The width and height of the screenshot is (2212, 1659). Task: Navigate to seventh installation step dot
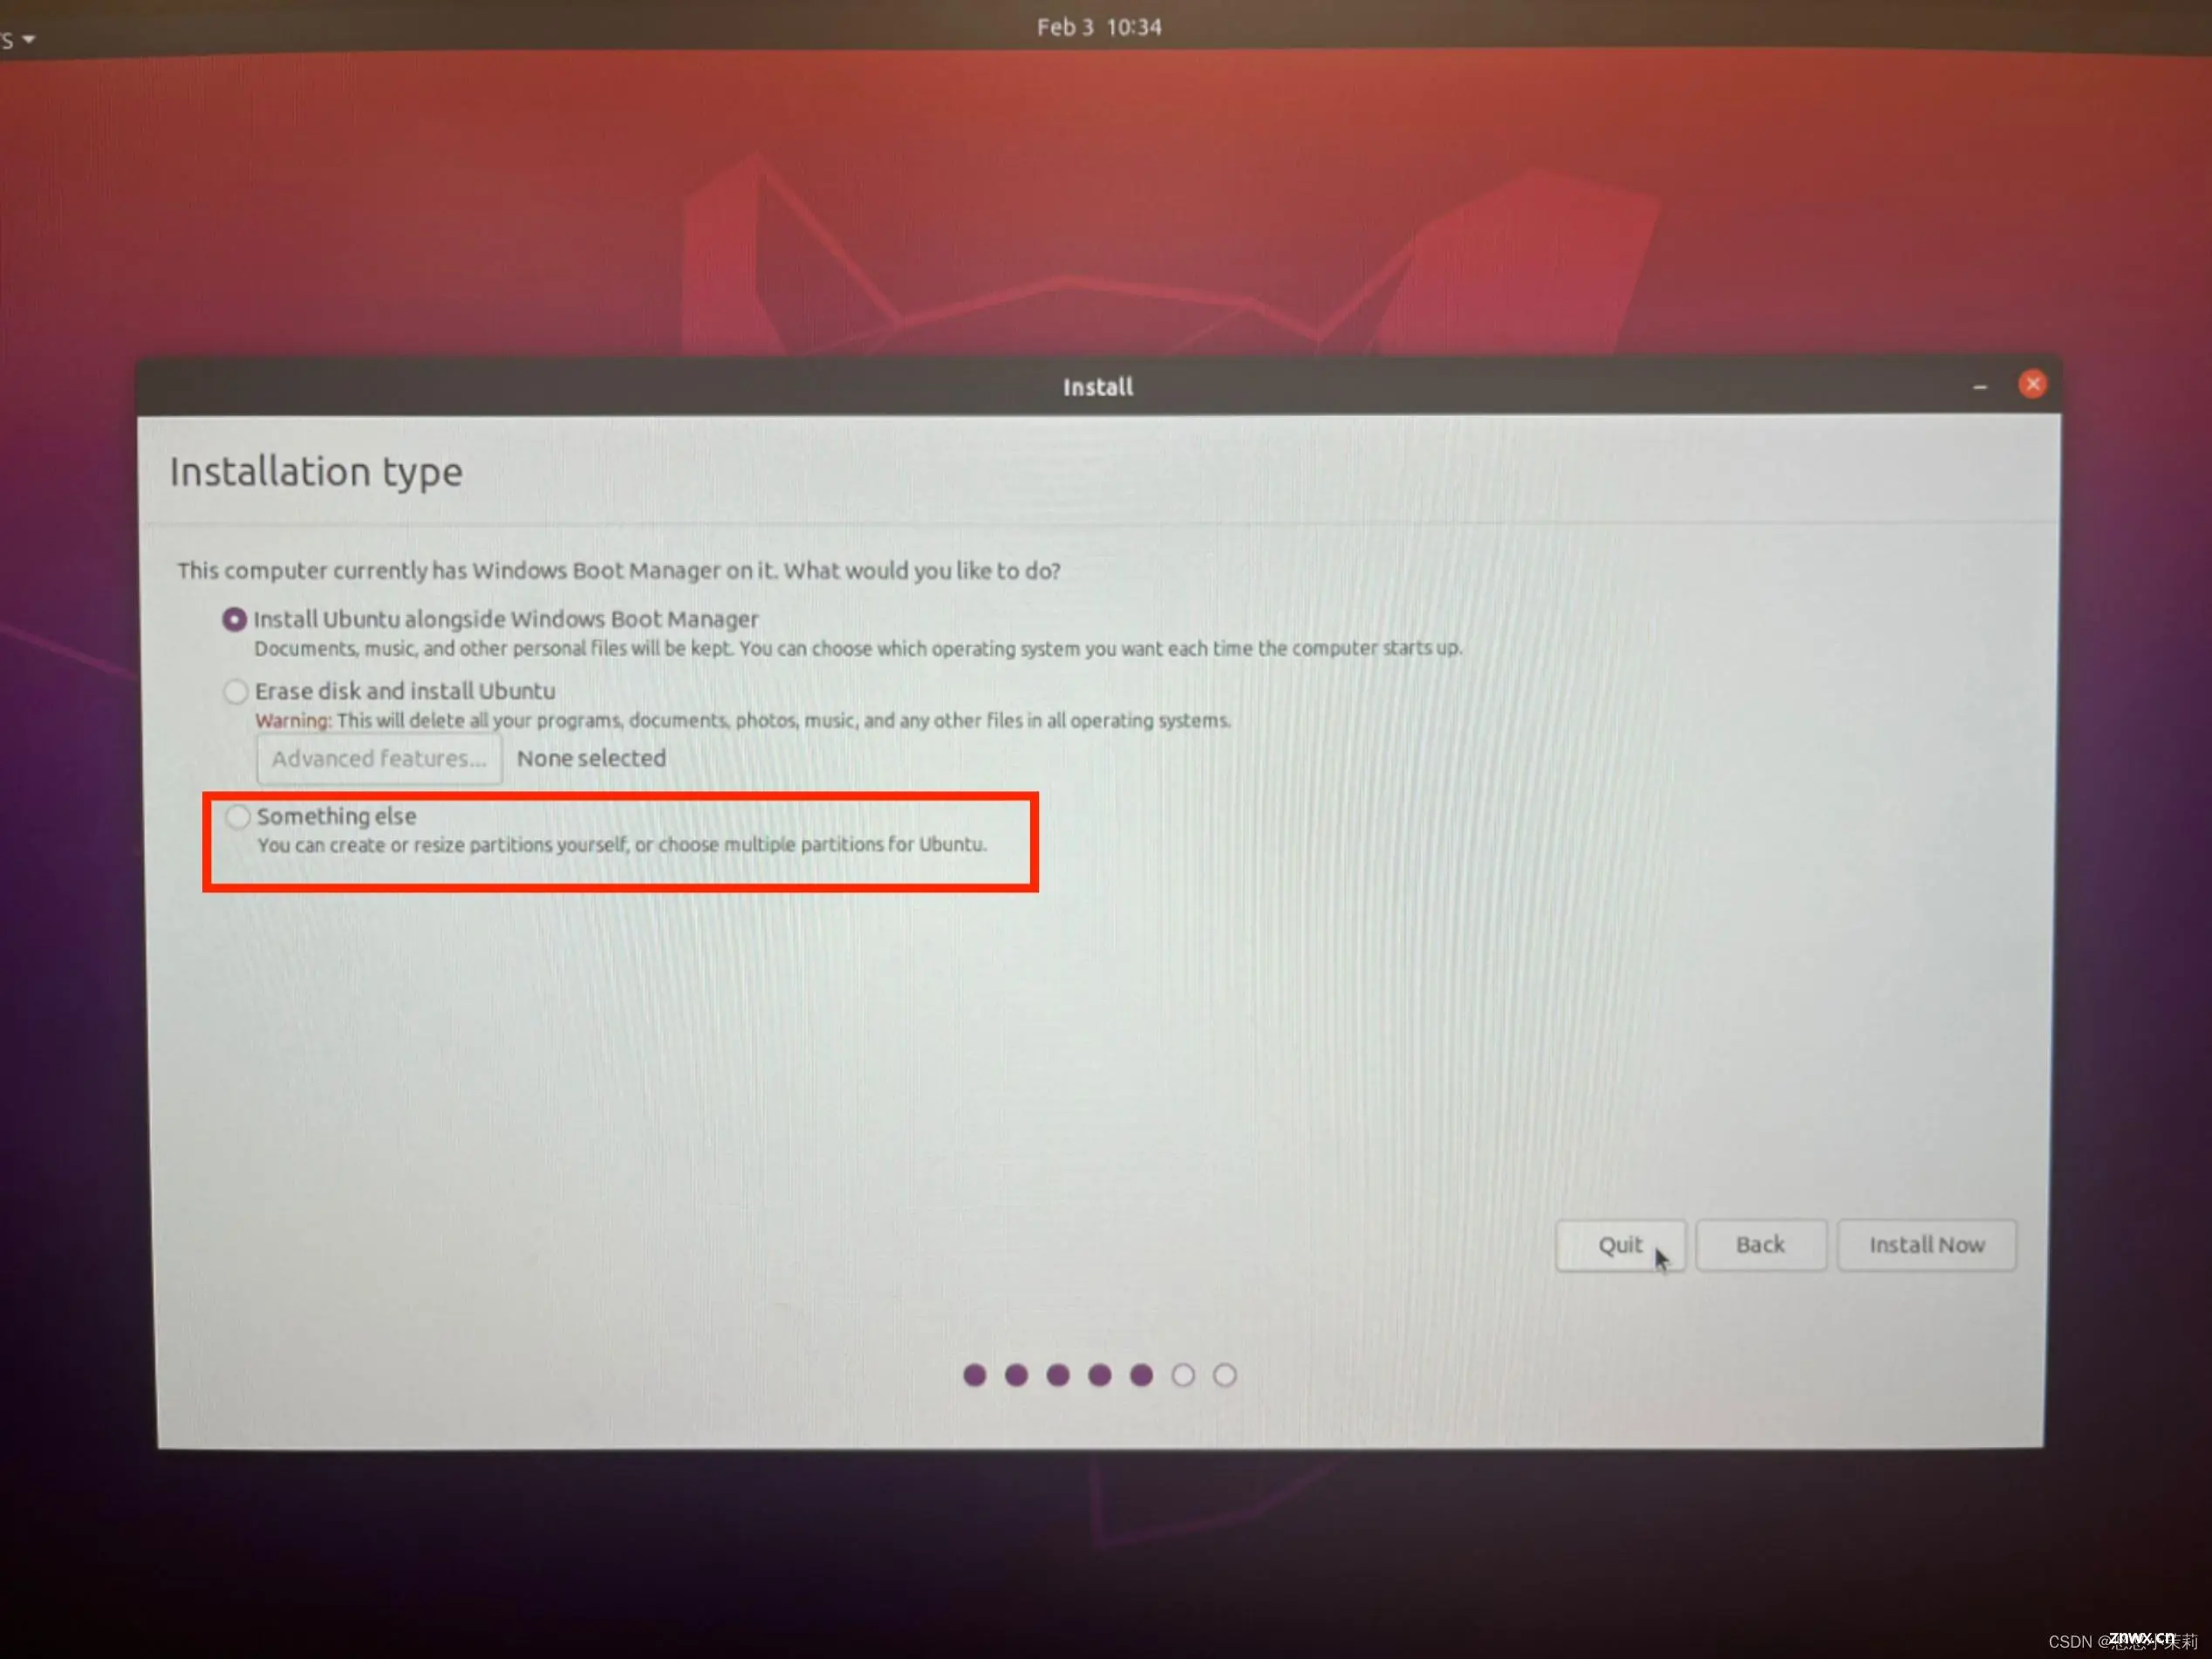click(1225, 1375)
